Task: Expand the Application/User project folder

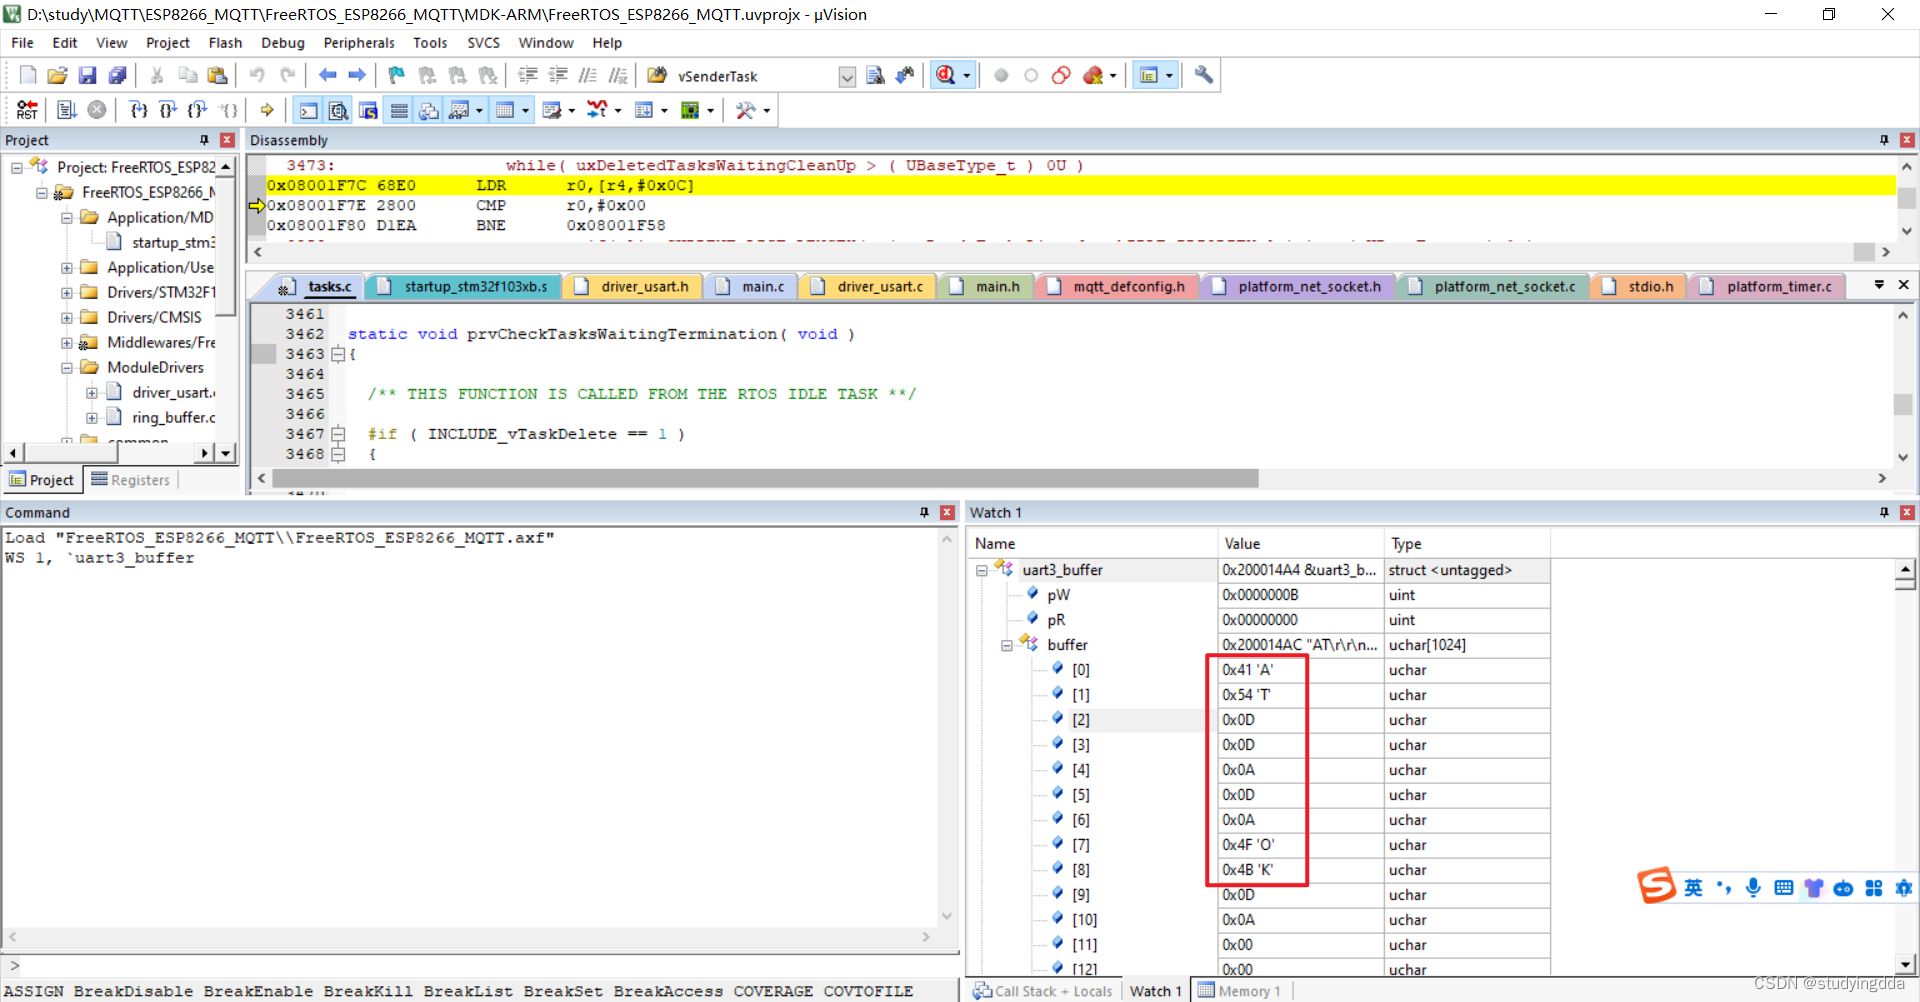Action: [67, 268]
